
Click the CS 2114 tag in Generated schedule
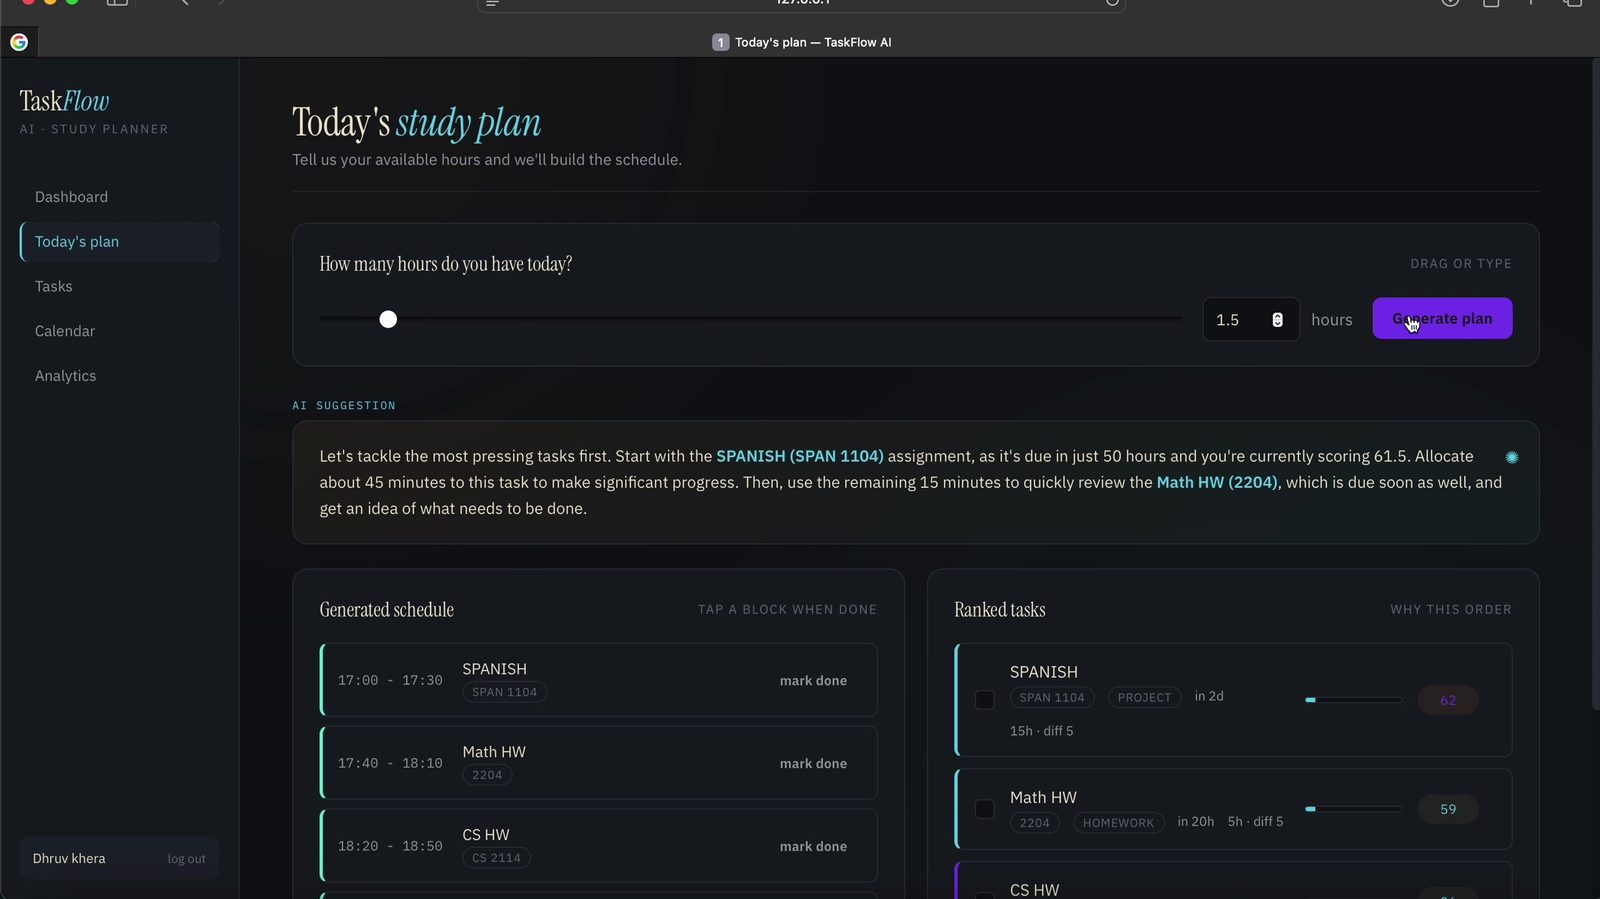[496, 858]
